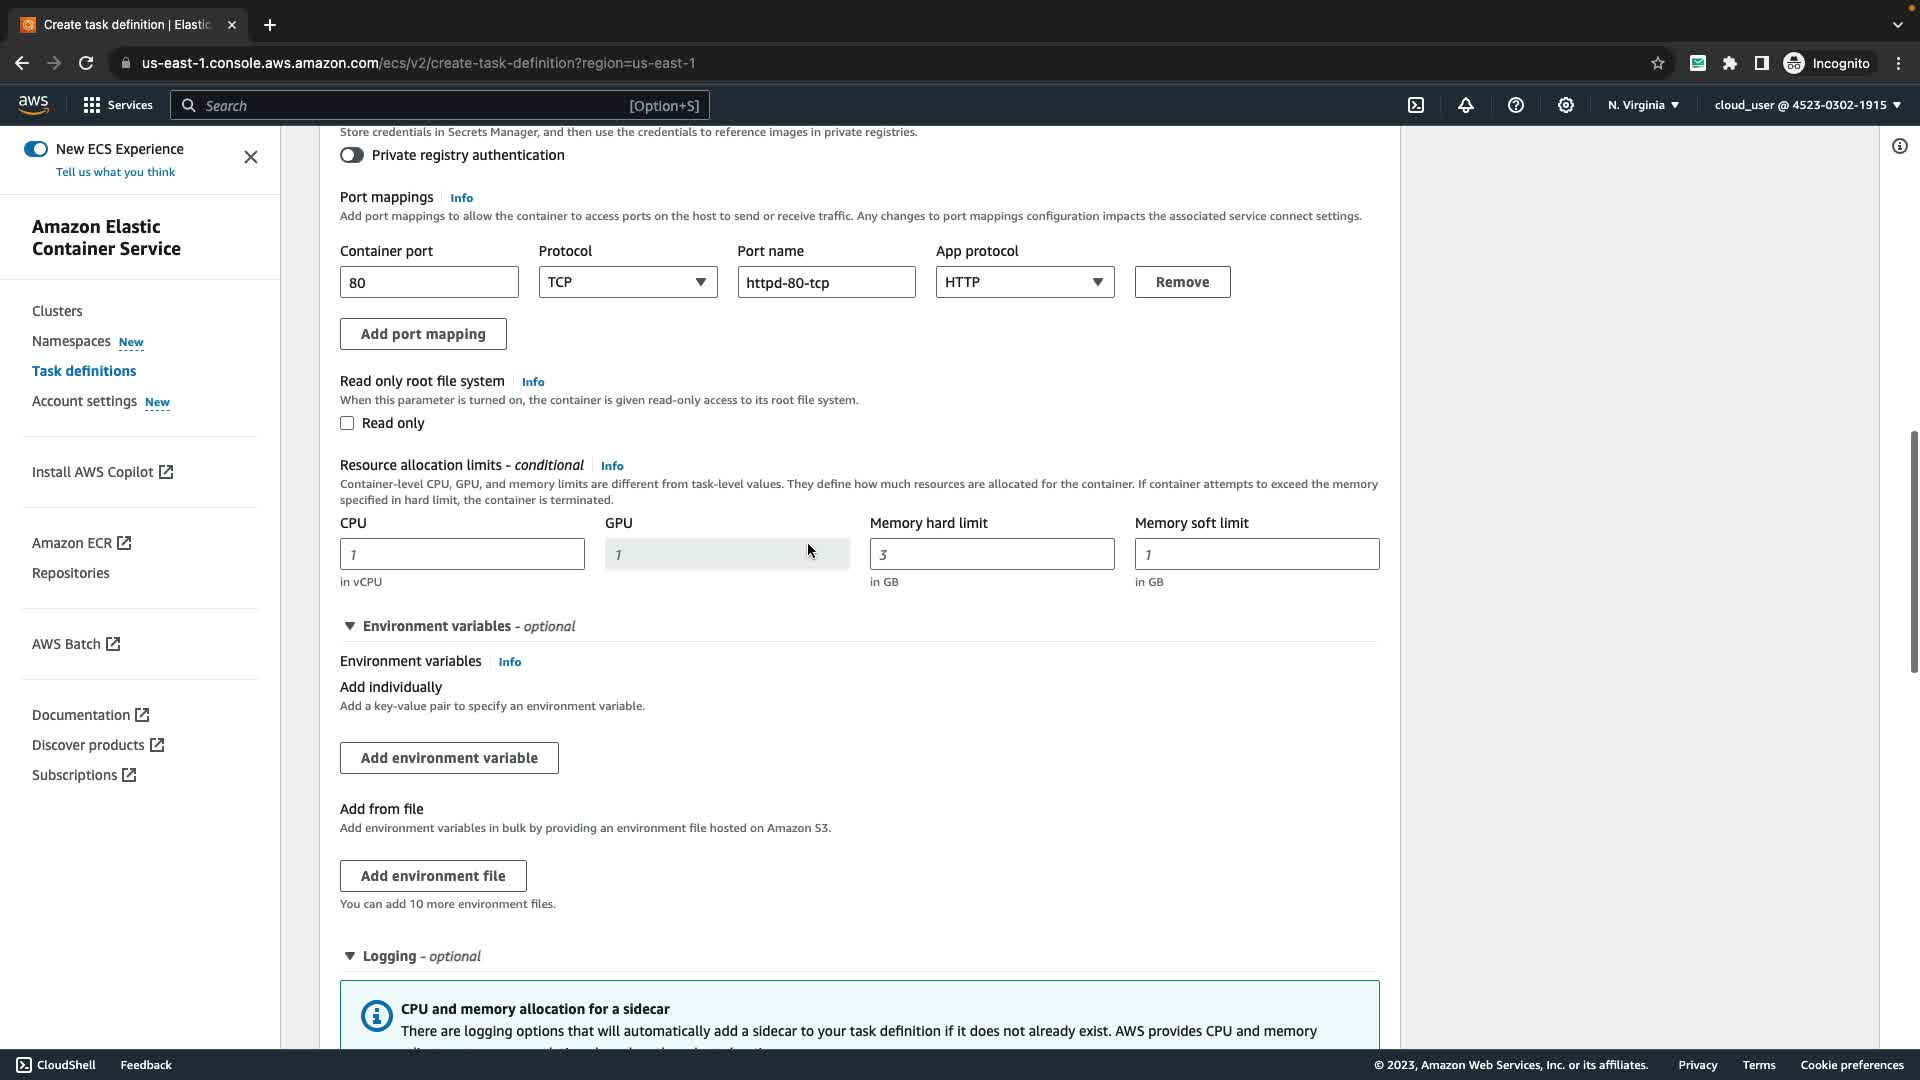Image resolution: width=1920 pixels, height=1080 pixels.
Task: Click the AWS logo home icon
Action: tap(33, 105)
